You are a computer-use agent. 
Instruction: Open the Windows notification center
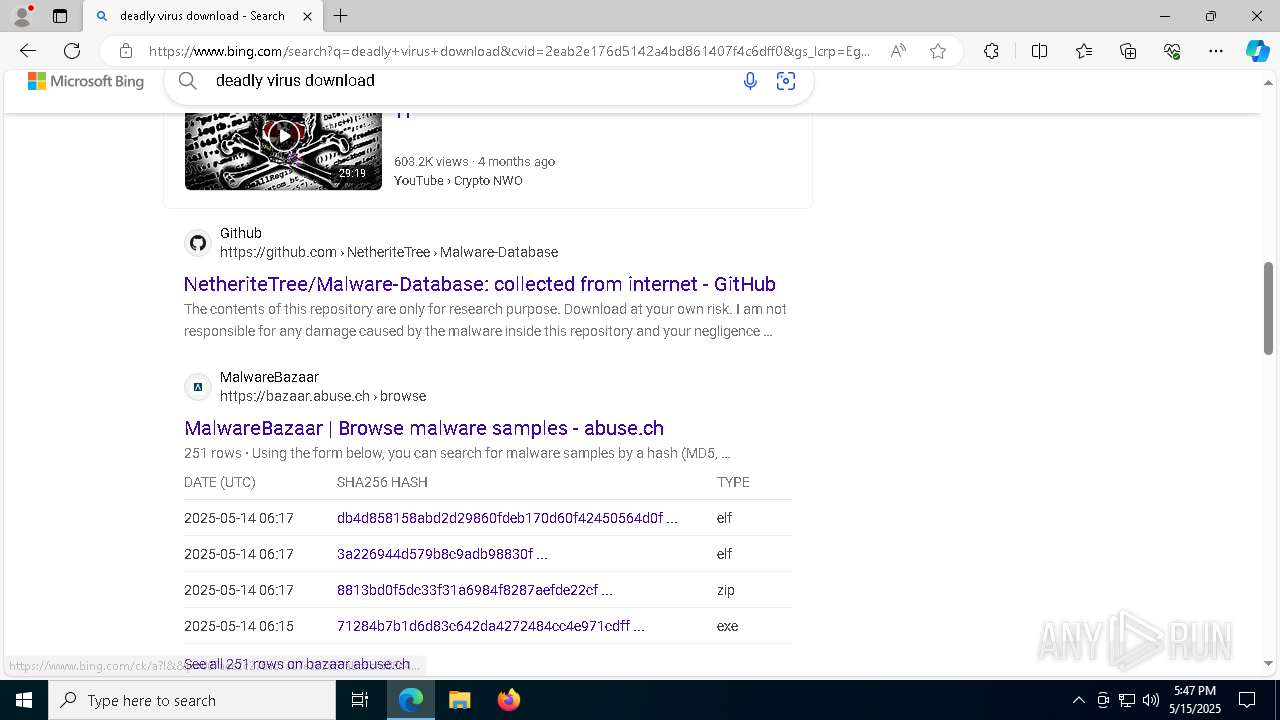coord(1247,700)
